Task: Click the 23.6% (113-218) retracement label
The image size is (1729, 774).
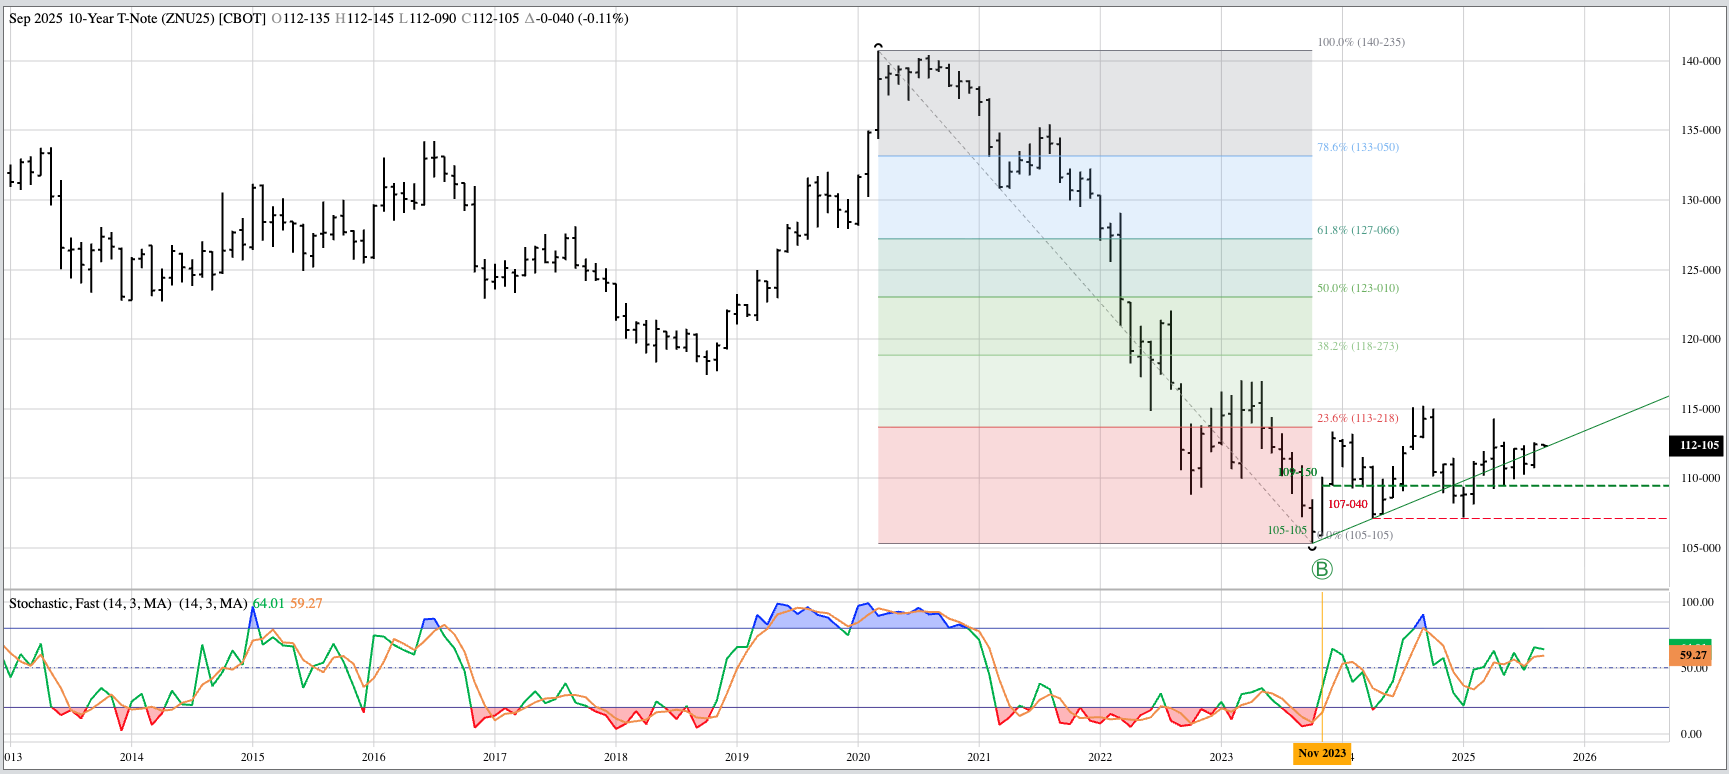Action: tap(1357, 418)
